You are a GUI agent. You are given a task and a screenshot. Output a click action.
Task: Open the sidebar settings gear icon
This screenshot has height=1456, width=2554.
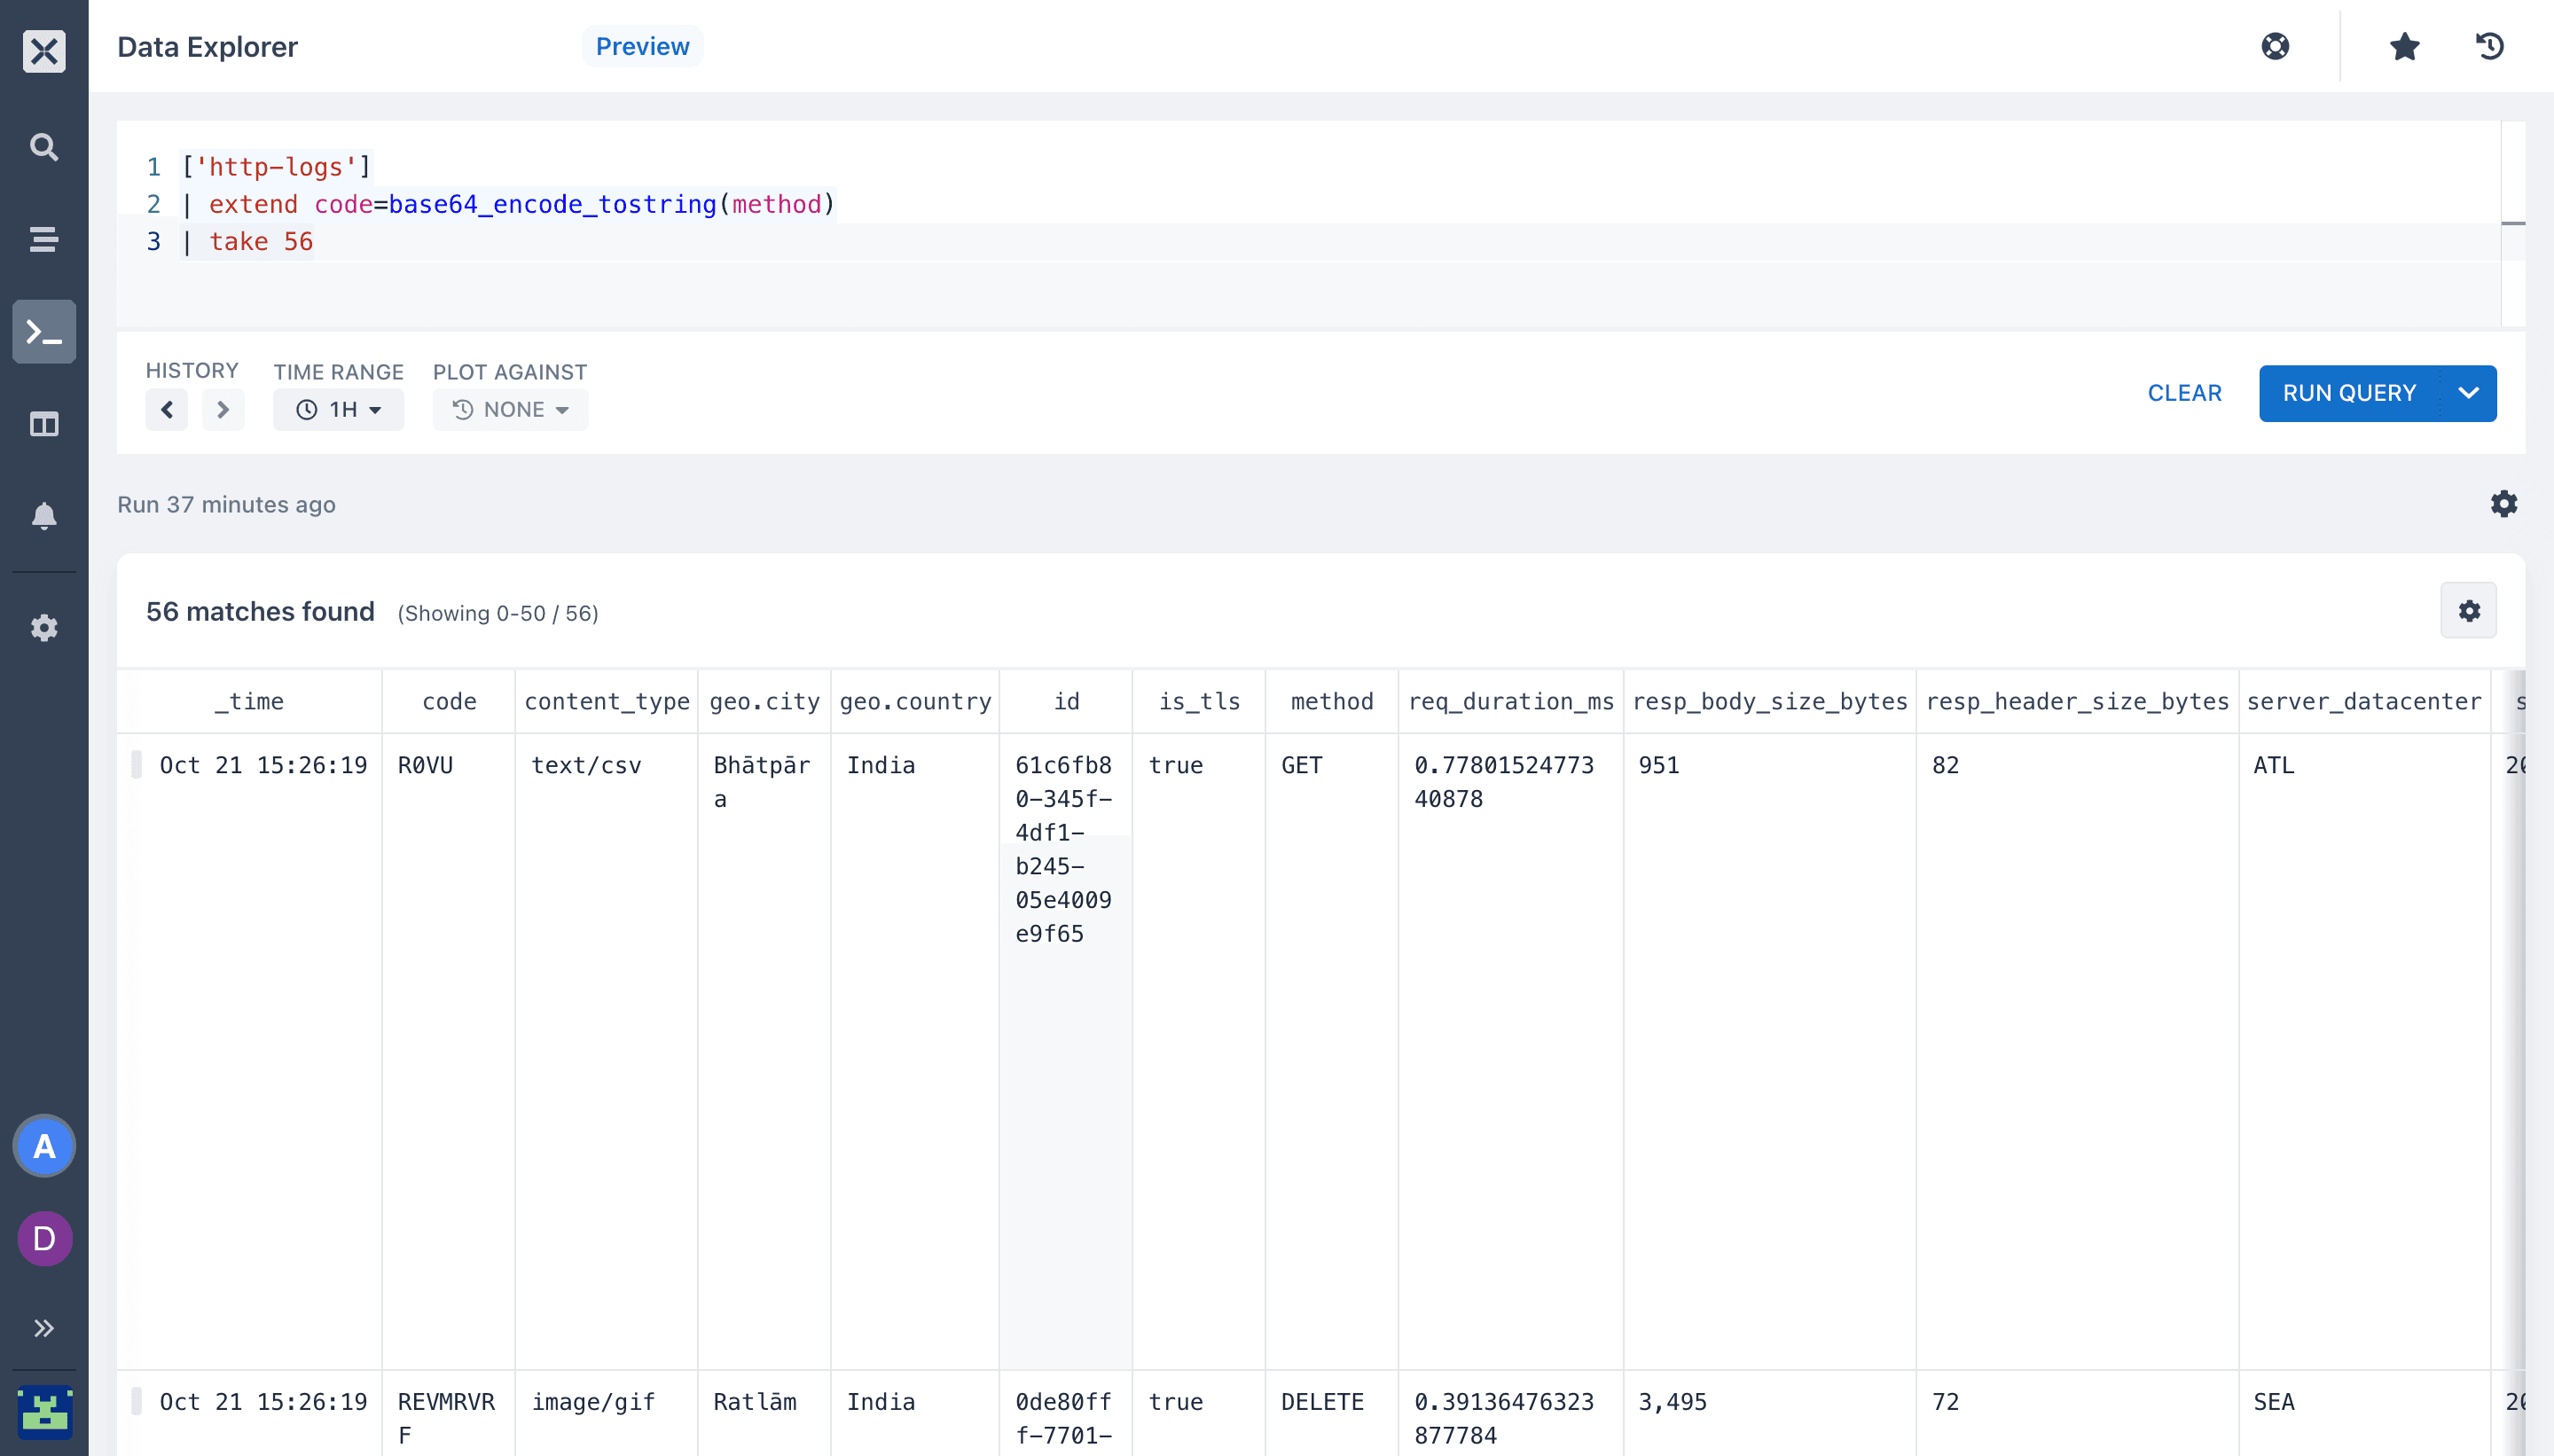click(x=44, y=628)
